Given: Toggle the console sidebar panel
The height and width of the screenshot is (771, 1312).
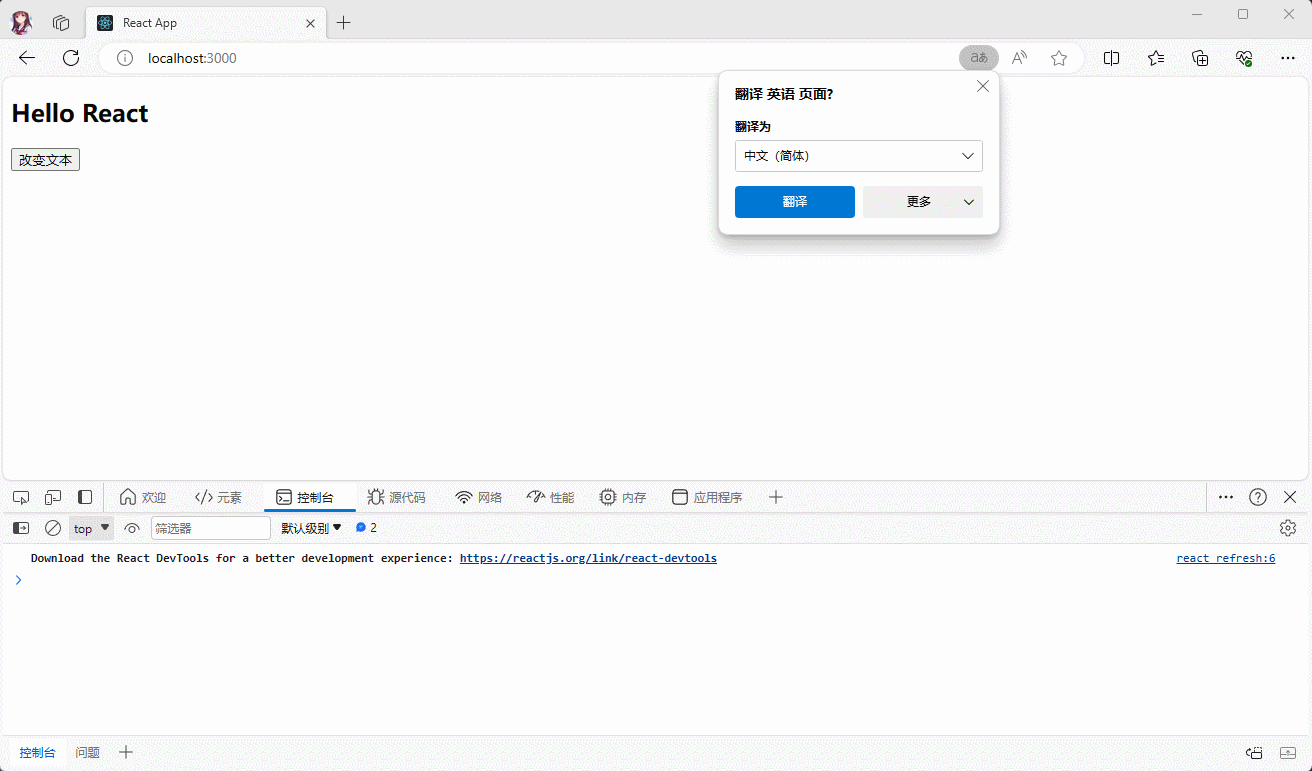Looking at the screenshot, I should click(x=21, y=528).
